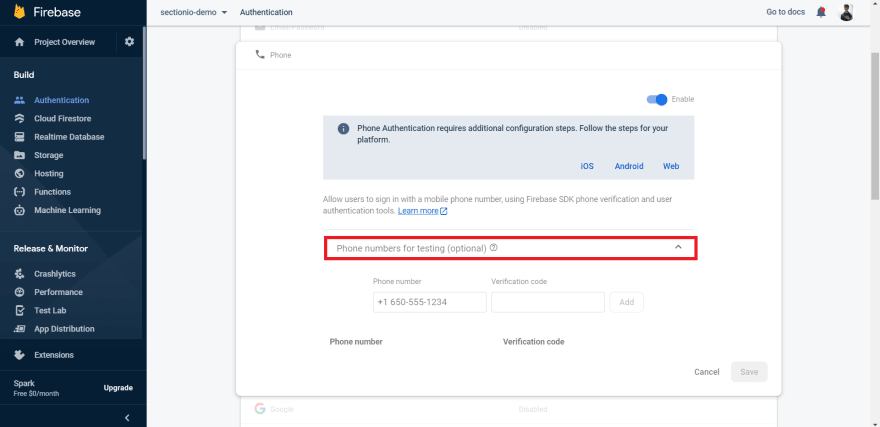Click the Project Overview home icon
880x427 pixels.
[x=20, y=42]
